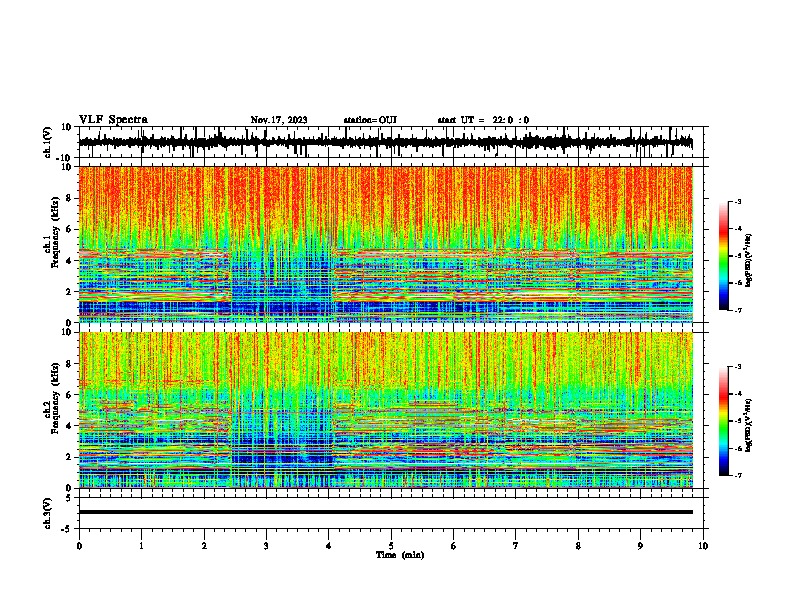Select the "start UT = 22:0 :0" text
The image size is (792, 612).
[x=483, y=120]
